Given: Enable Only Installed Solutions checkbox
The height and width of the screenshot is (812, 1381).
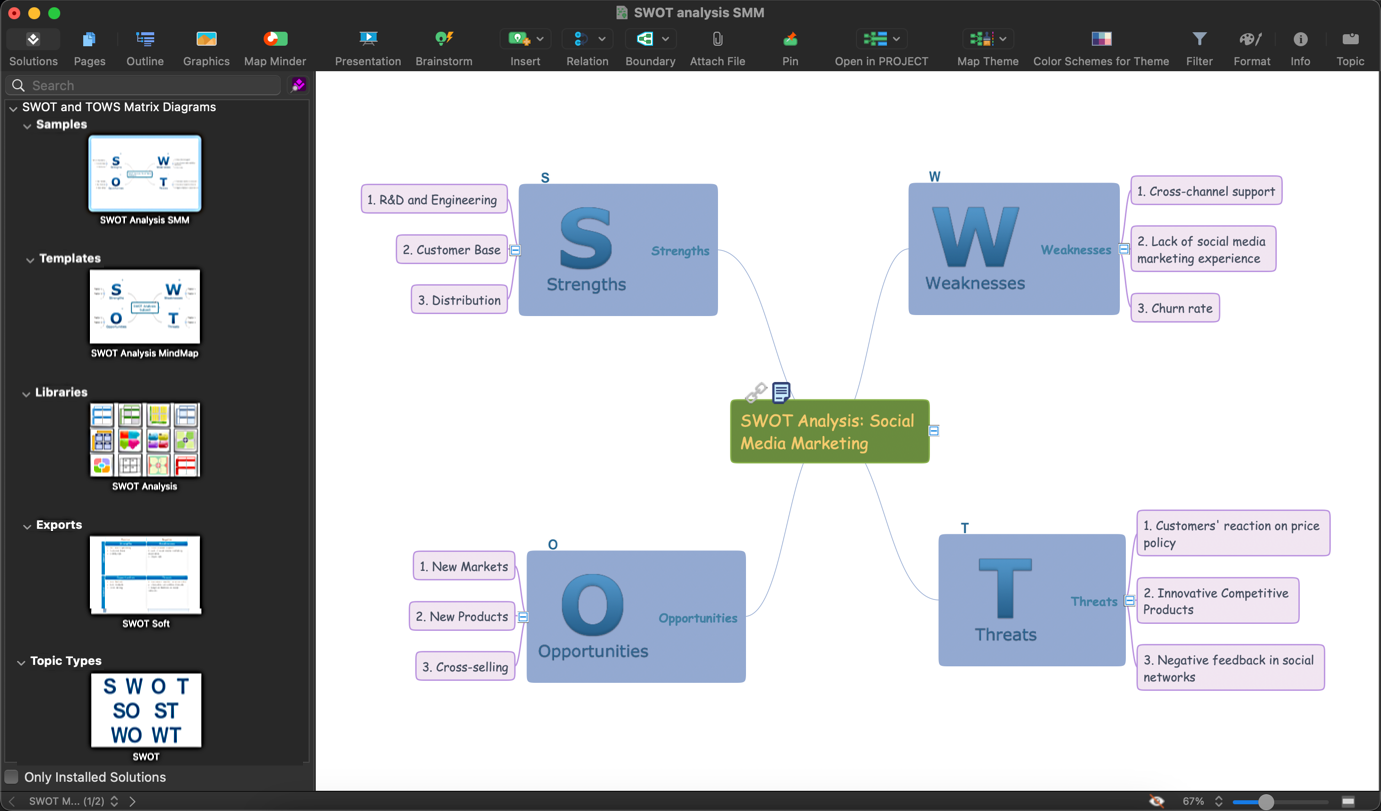Looking at the screenshot, I should point(12,777).
